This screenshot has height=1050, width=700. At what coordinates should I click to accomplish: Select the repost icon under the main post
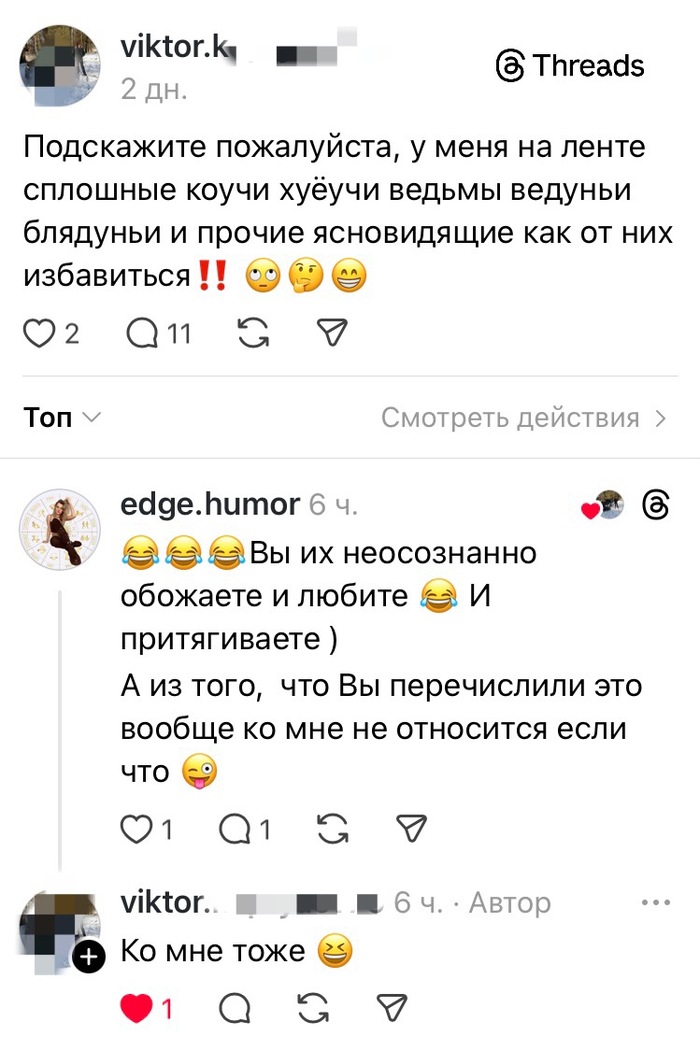(x=251, y=332)
